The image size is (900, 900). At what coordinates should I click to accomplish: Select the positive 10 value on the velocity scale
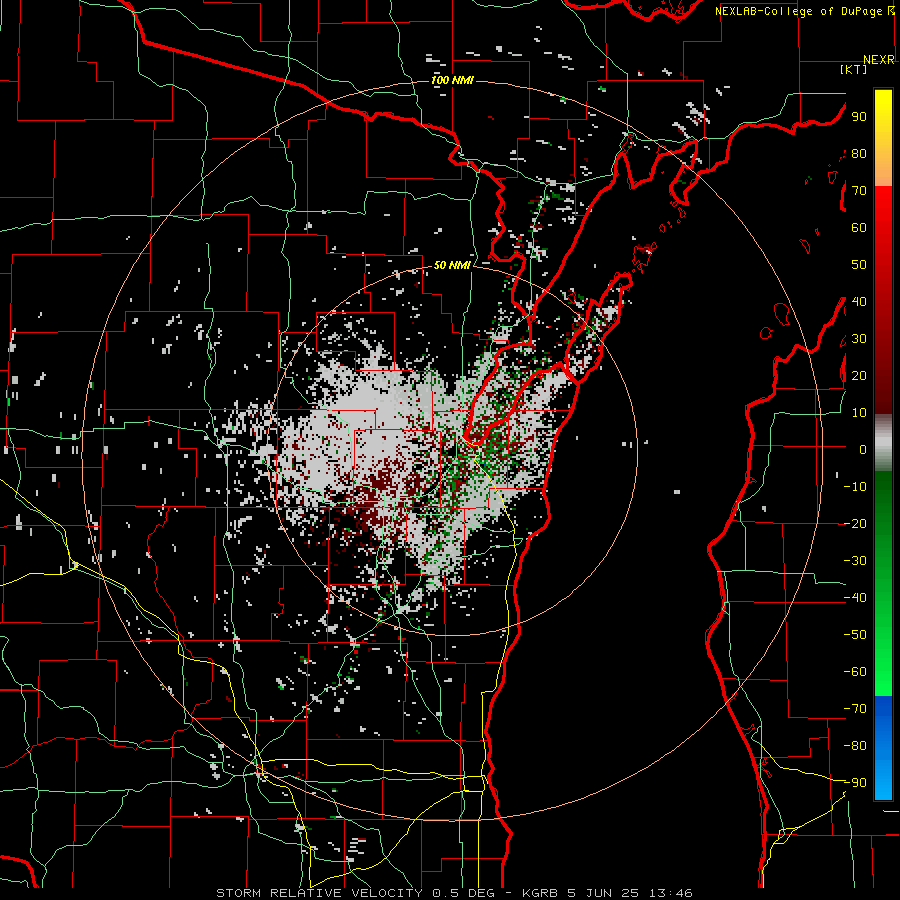pos(859,413)
